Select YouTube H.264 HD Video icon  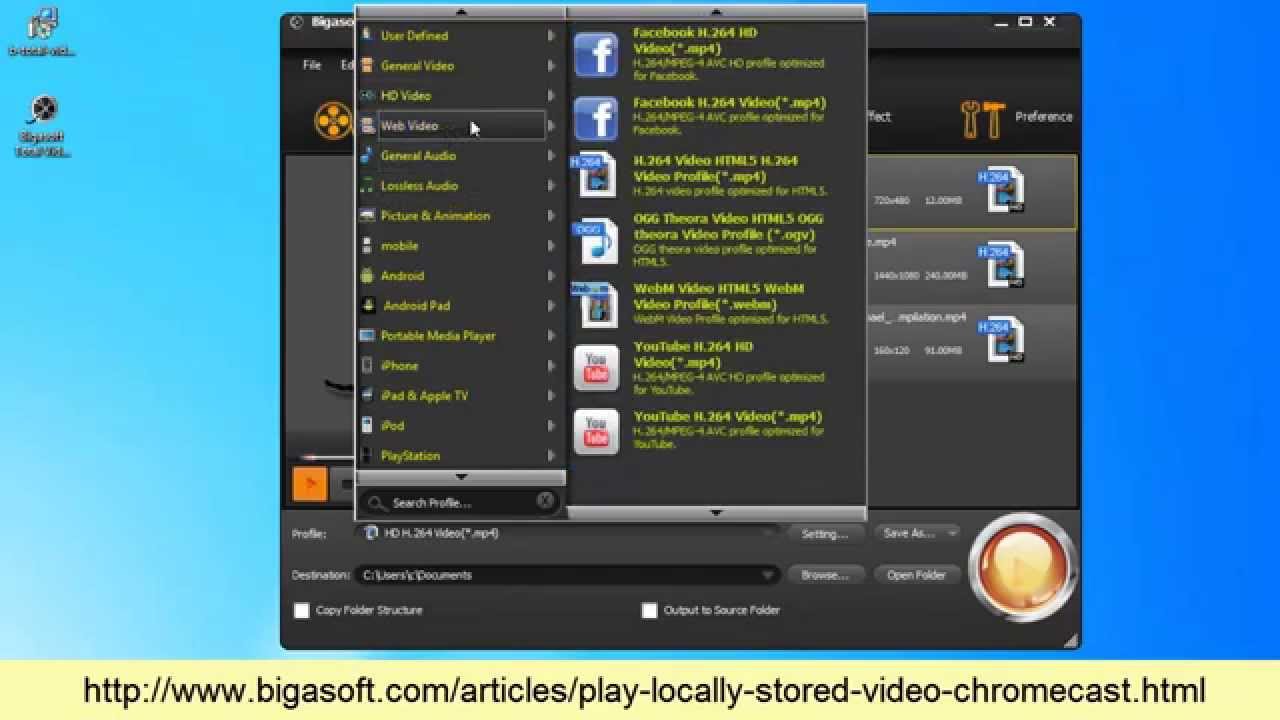point(596,368)
